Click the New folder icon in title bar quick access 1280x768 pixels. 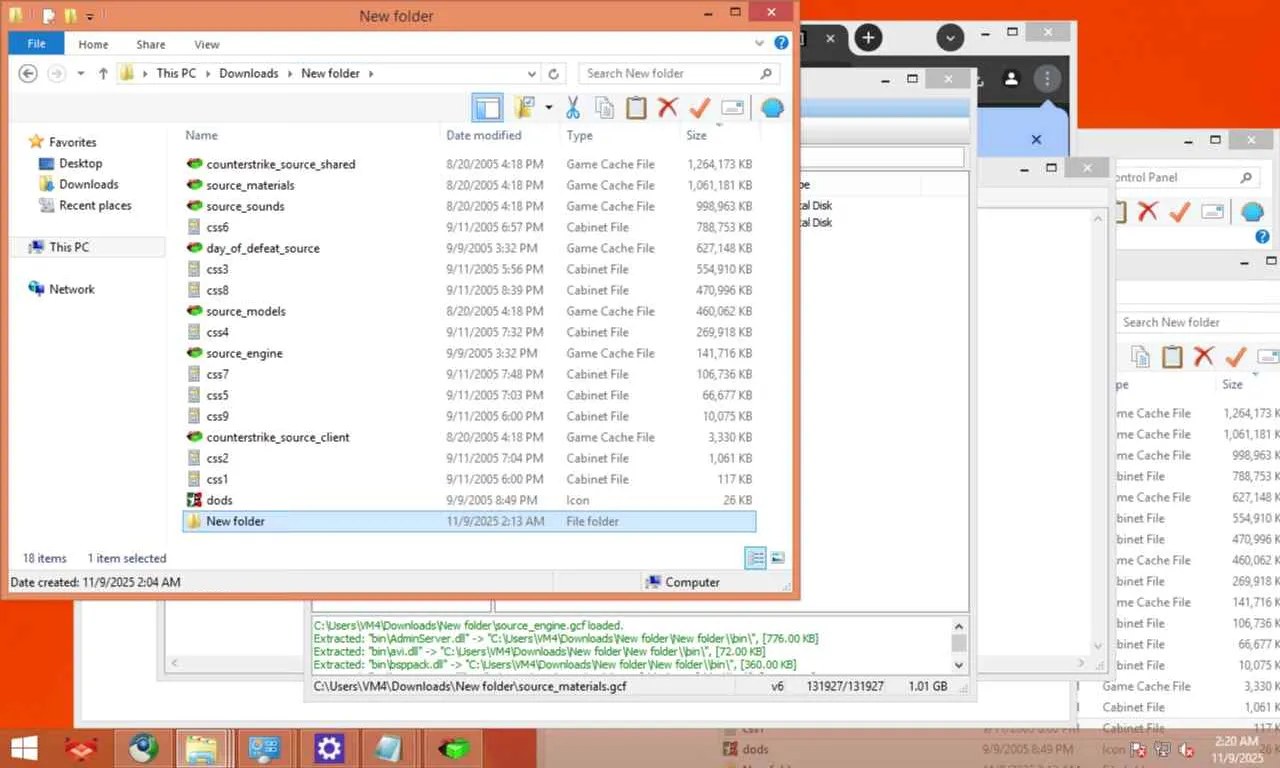tap(70, 16)
